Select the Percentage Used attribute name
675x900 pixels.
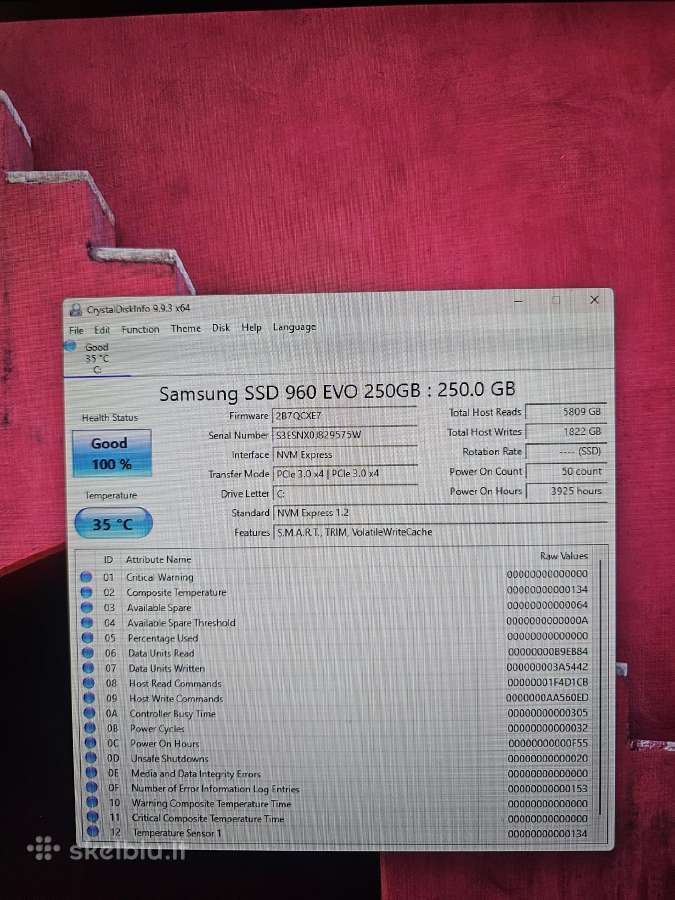[x=162, y=638]
